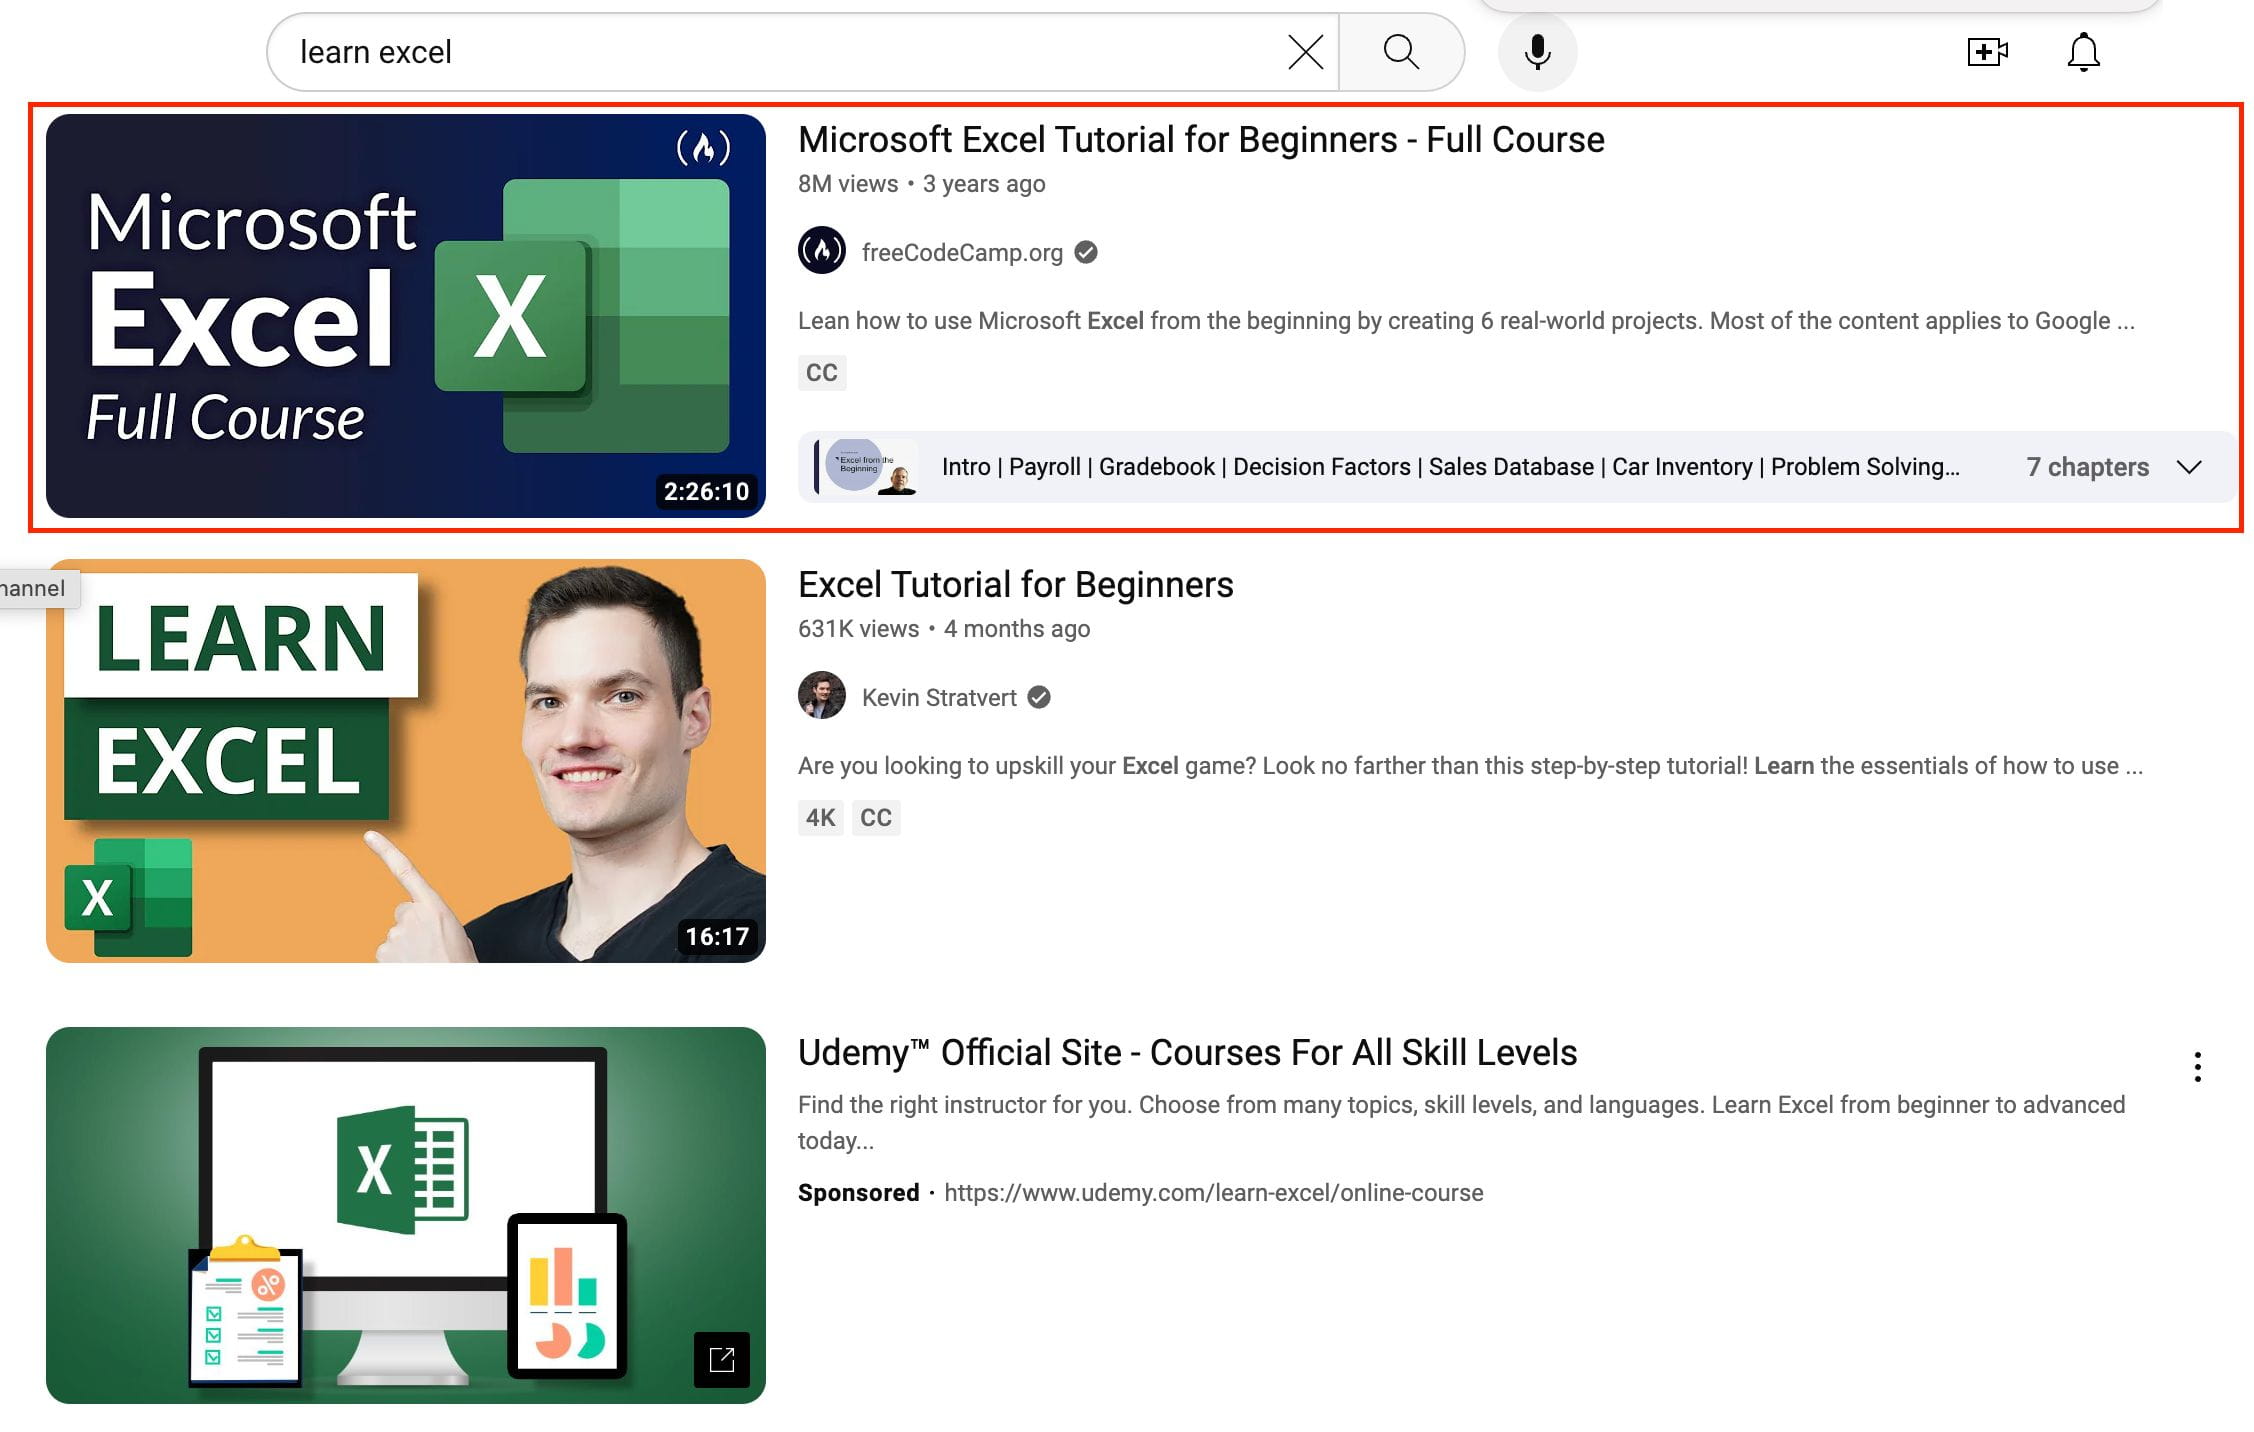Click the 16:17 duration badge
Screen dimensions: 2254x1432
(717, 937)
